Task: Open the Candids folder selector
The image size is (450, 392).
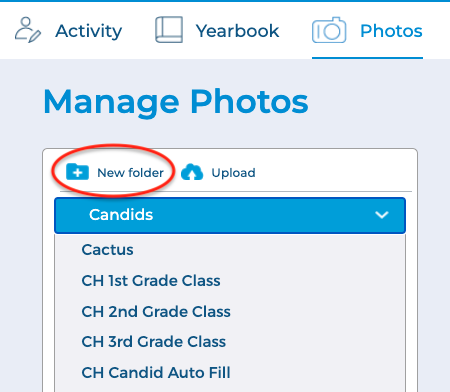Action: pyautogui.click(x=230, y=215)
